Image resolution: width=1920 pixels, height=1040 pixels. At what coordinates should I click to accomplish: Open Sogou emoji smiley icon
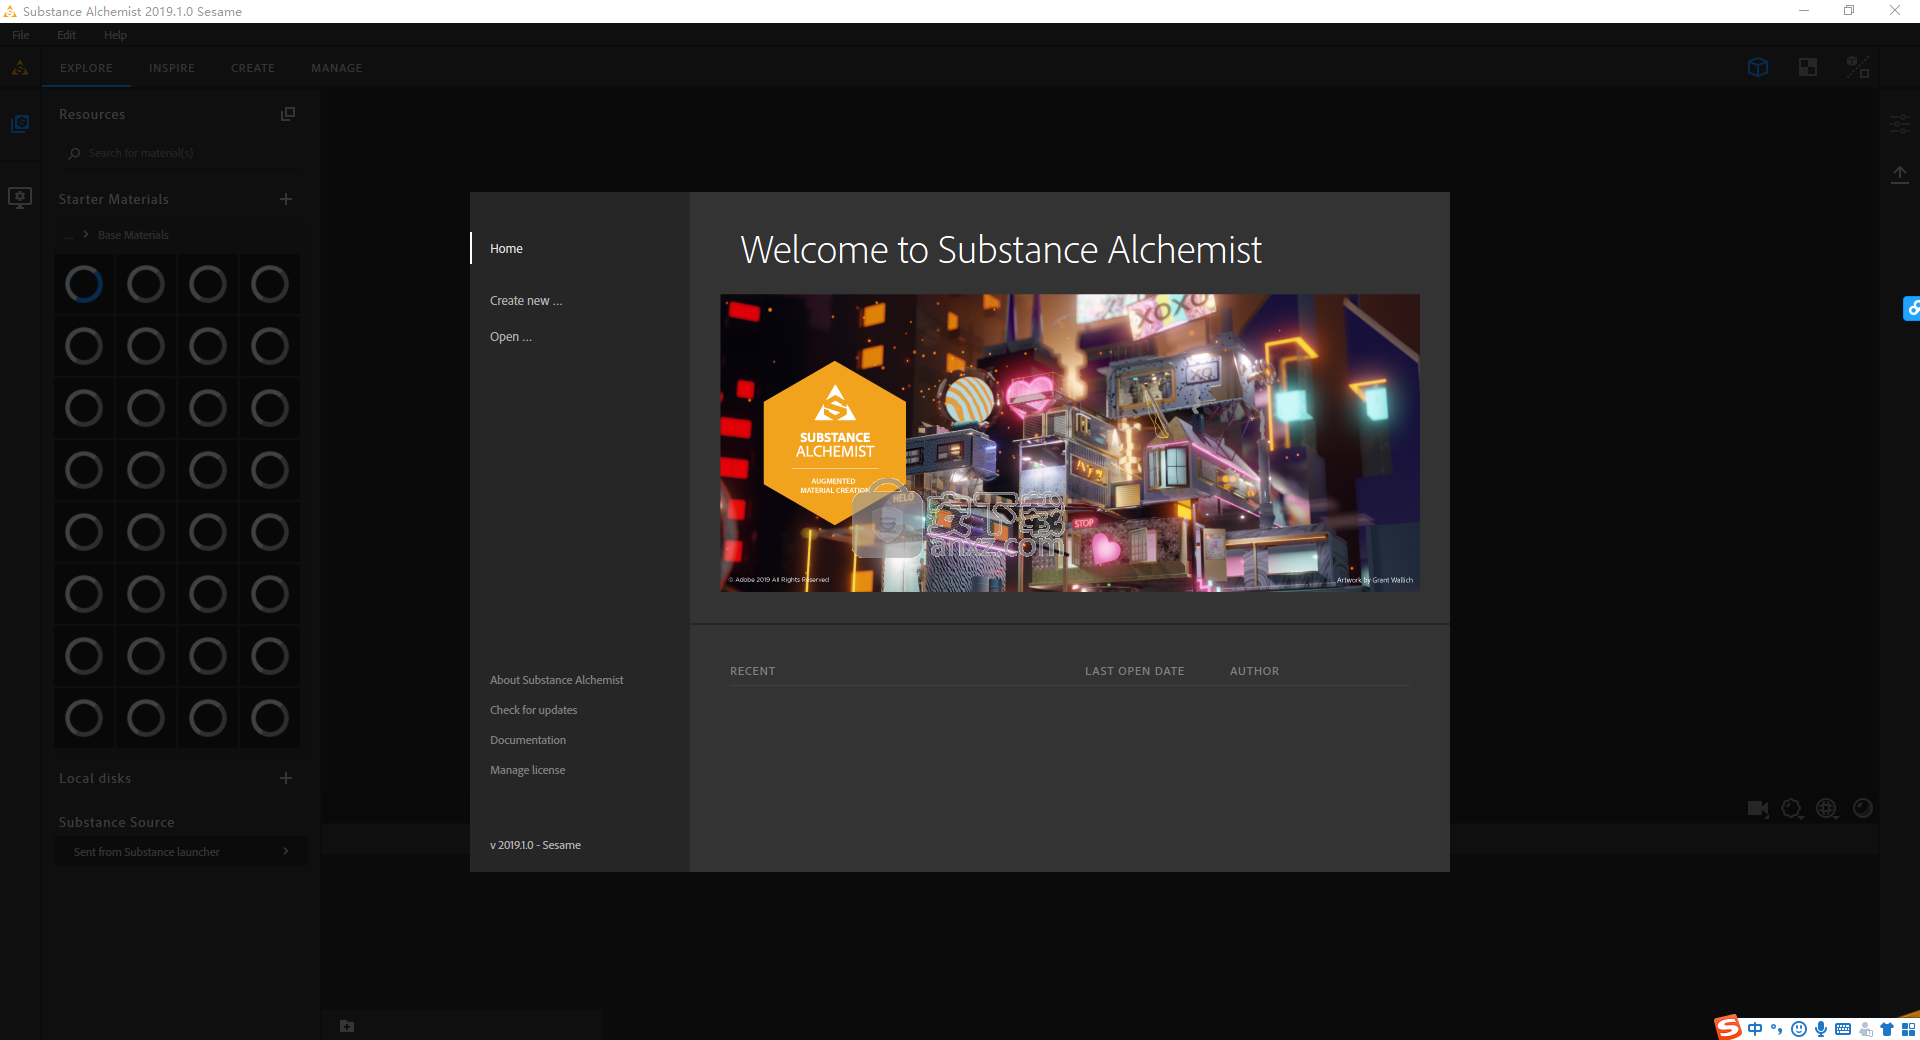tap(1799, 1029)
